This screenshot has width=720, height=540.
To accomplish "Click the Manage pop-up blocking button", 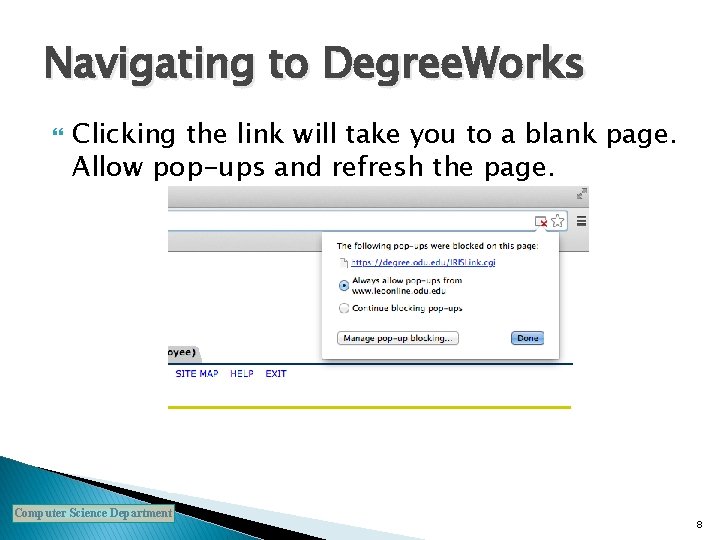I will click(398, 338).
